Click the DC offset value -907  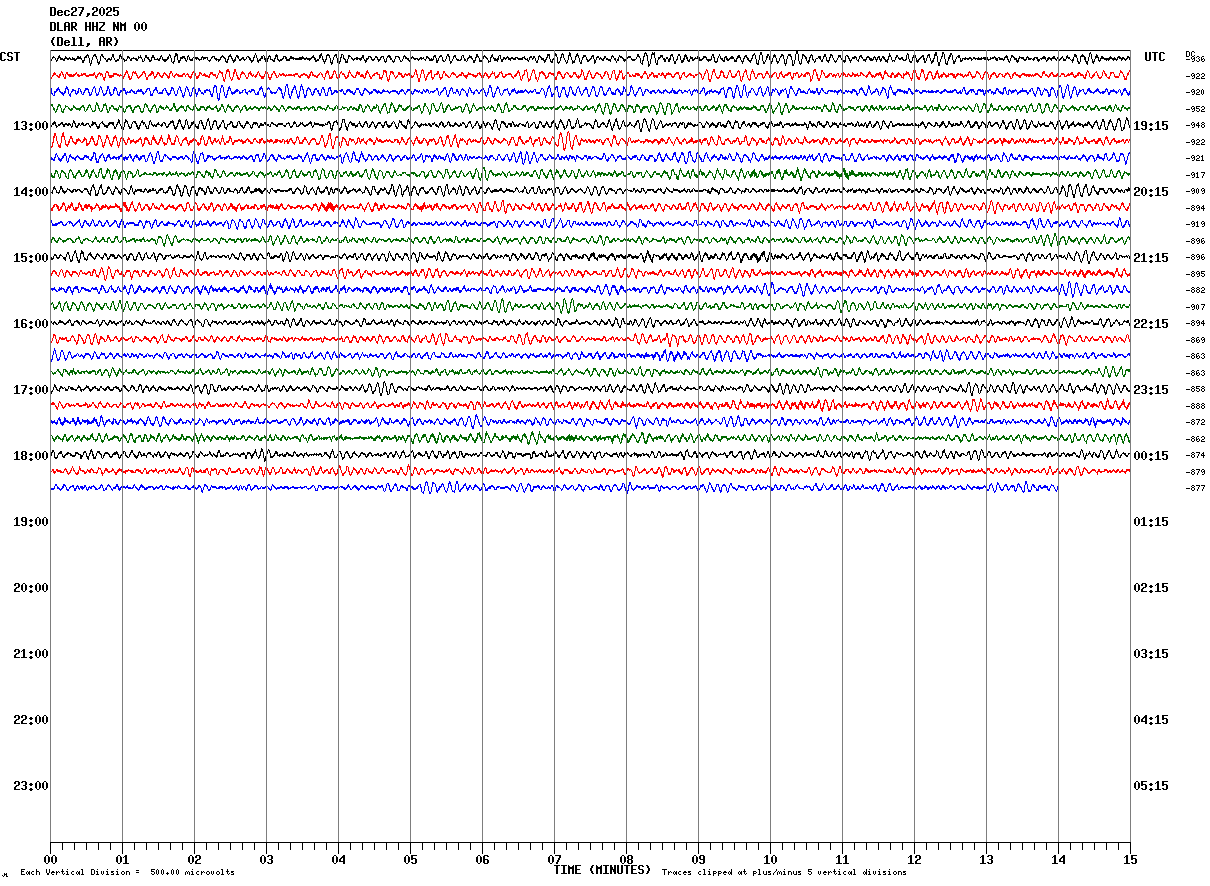click(1195, 307)
